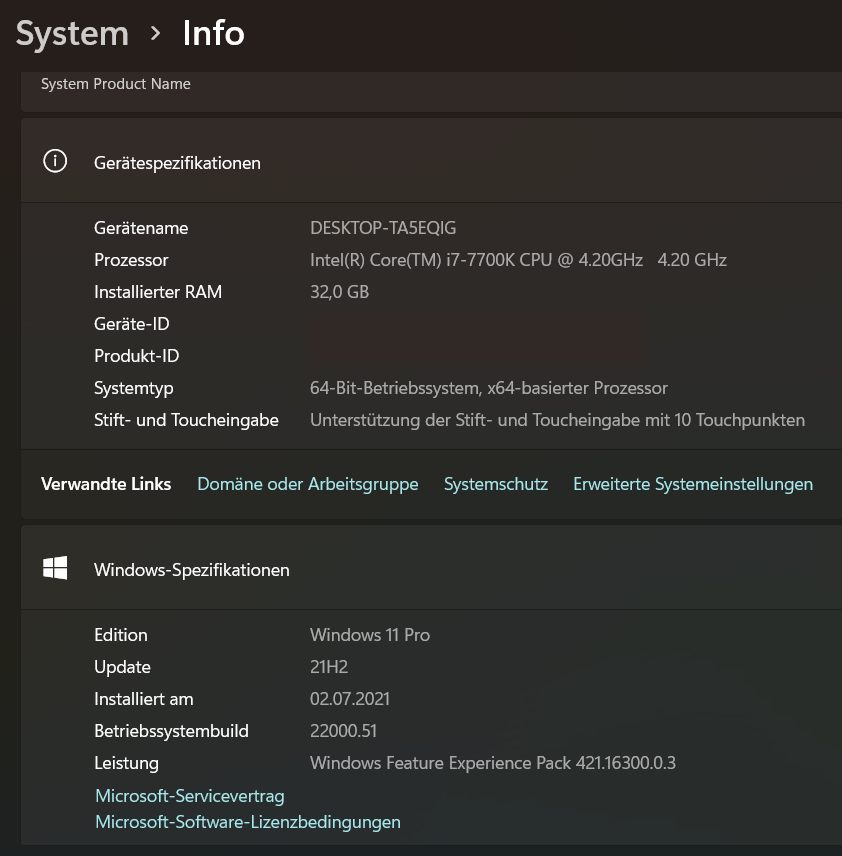
Task: Go back to System in the breadcrumb
Action: (x=72, y=34)
